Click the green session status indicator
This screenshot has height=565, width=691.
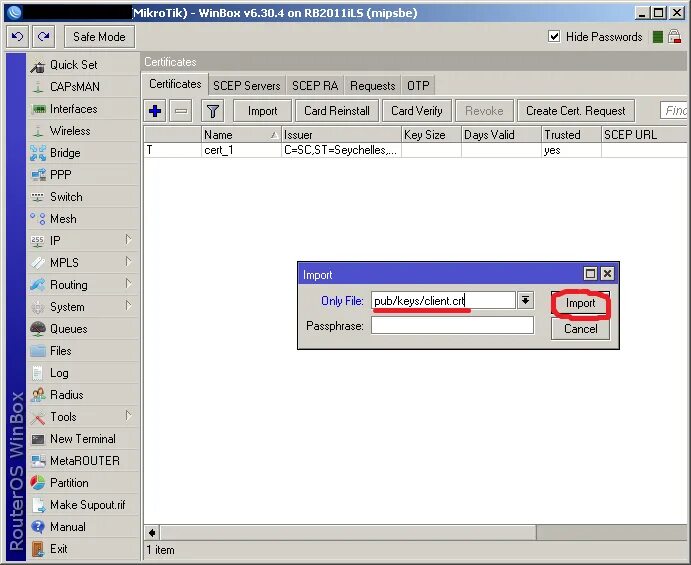tap(657, 37)
